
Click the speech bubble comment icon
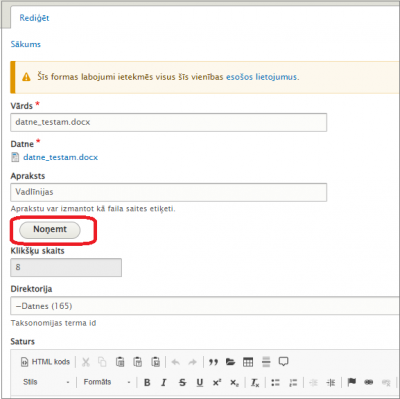click(x=283, y=362)
